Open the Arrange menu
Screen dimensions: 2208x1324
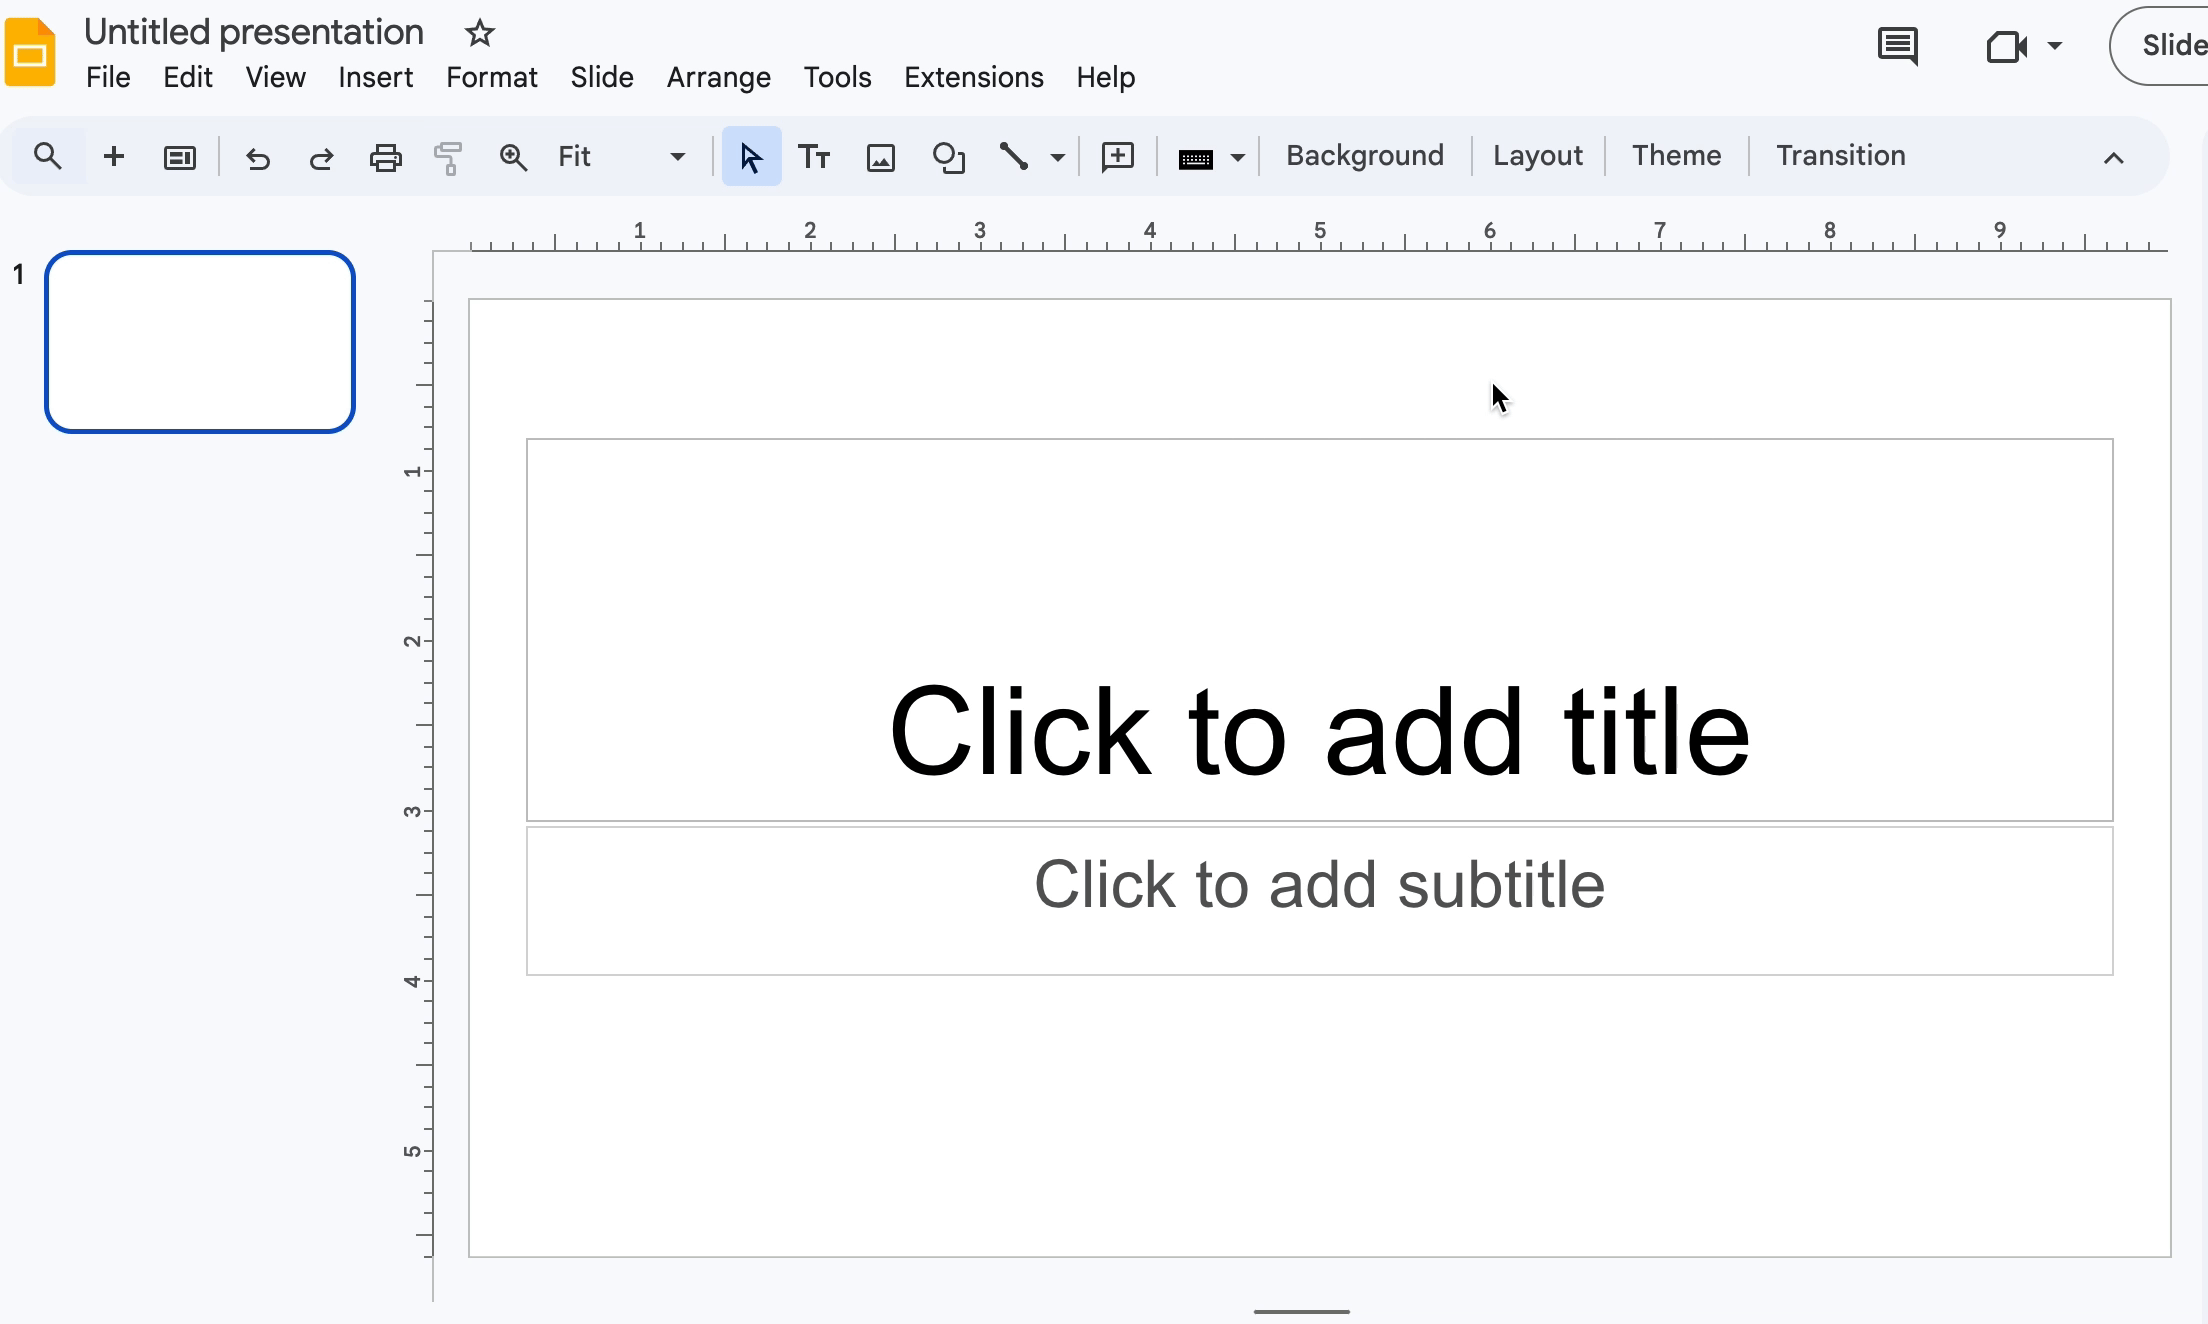point(718,77)
